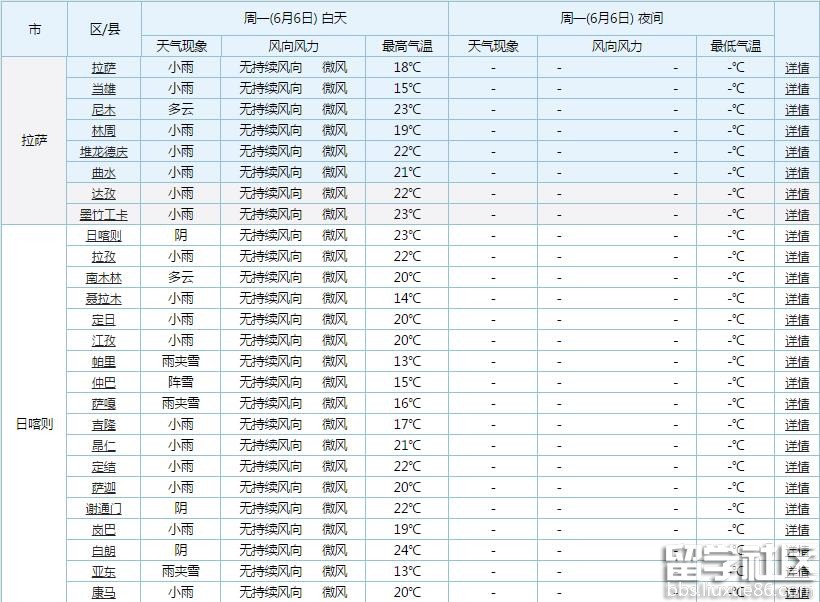Click the 周一(6月6日) 夜间 header cell

pyautogui.click(x=611, y=18)
